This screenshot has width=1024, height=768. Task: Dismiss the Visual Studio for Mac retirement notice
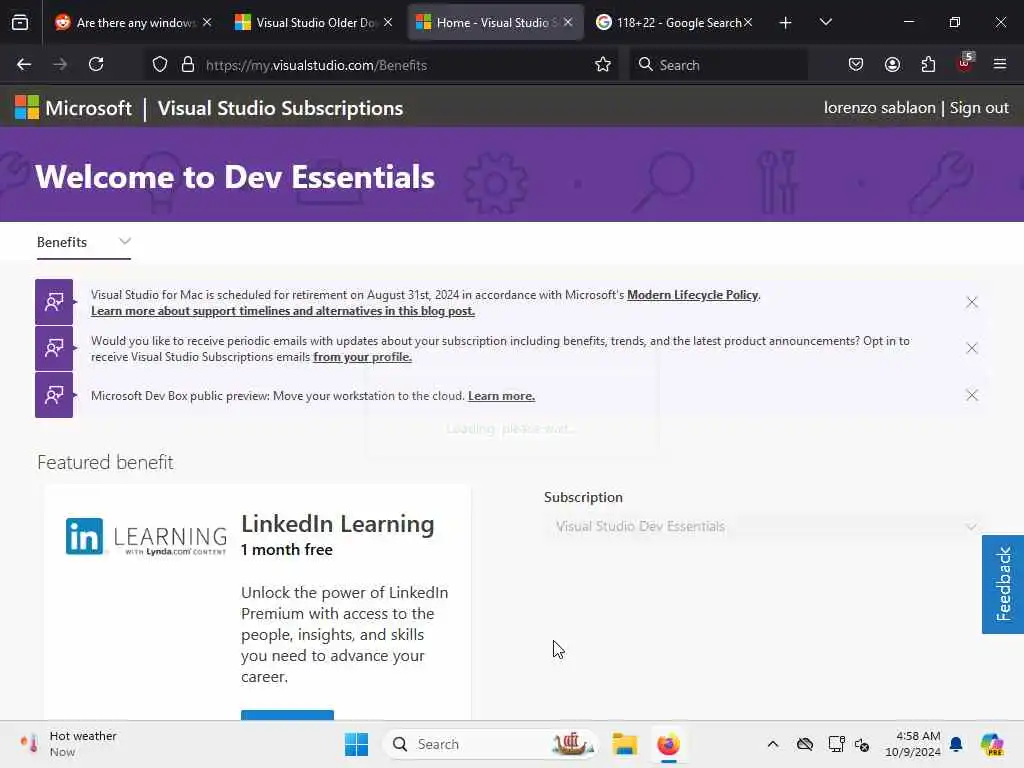tap(972, 302)
